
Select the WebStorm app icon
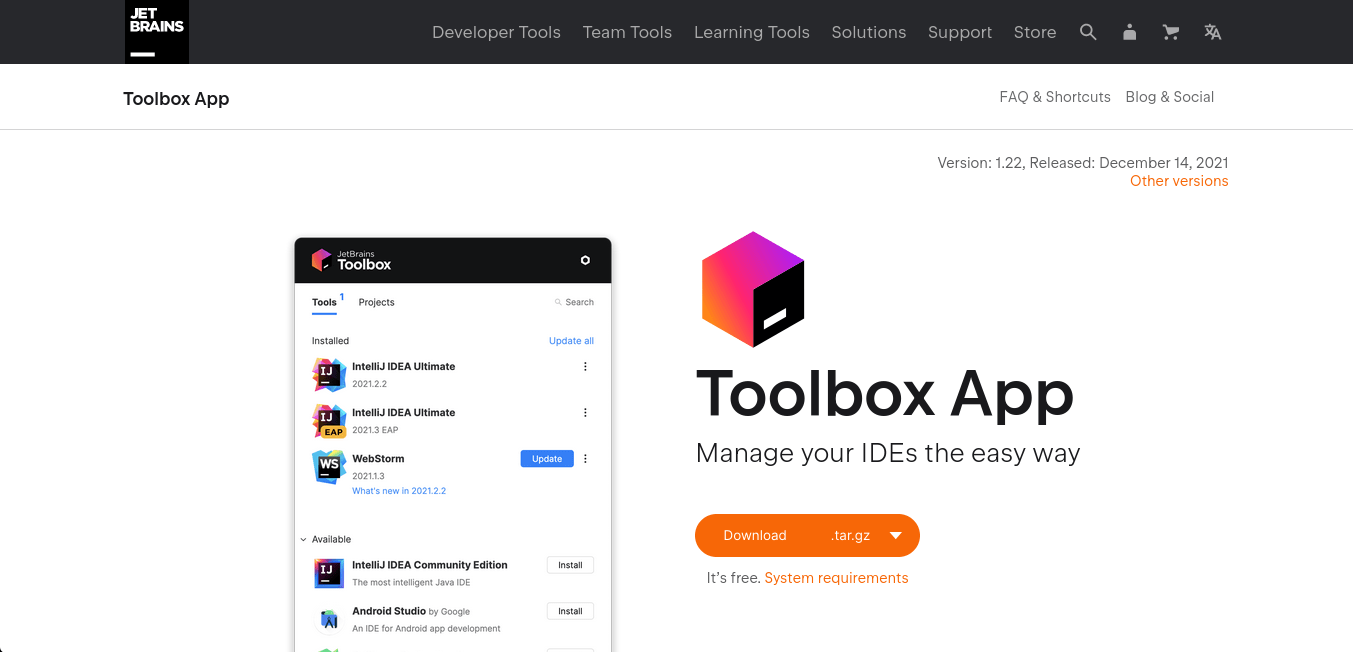pos(328,466)
